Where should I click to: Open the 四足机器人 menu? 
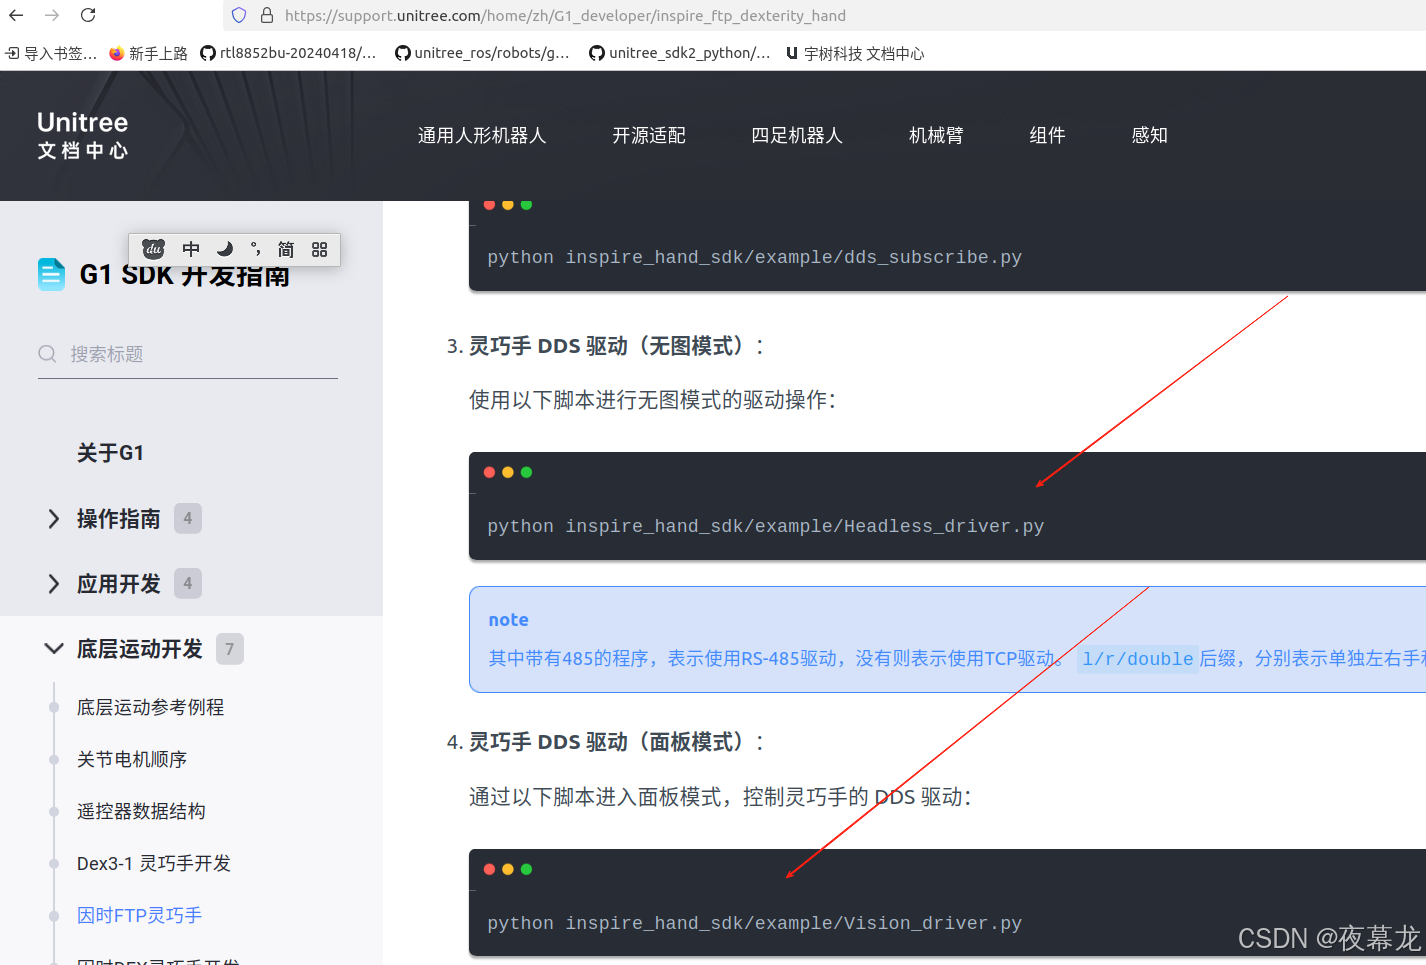click(797, 135)
